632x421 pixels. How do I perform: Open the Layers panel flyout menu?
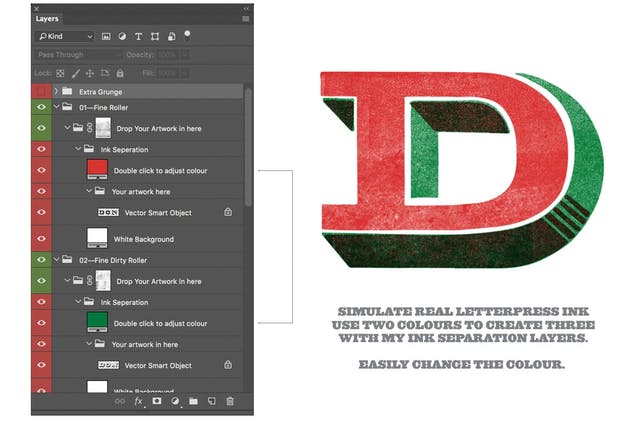[246, 18]
